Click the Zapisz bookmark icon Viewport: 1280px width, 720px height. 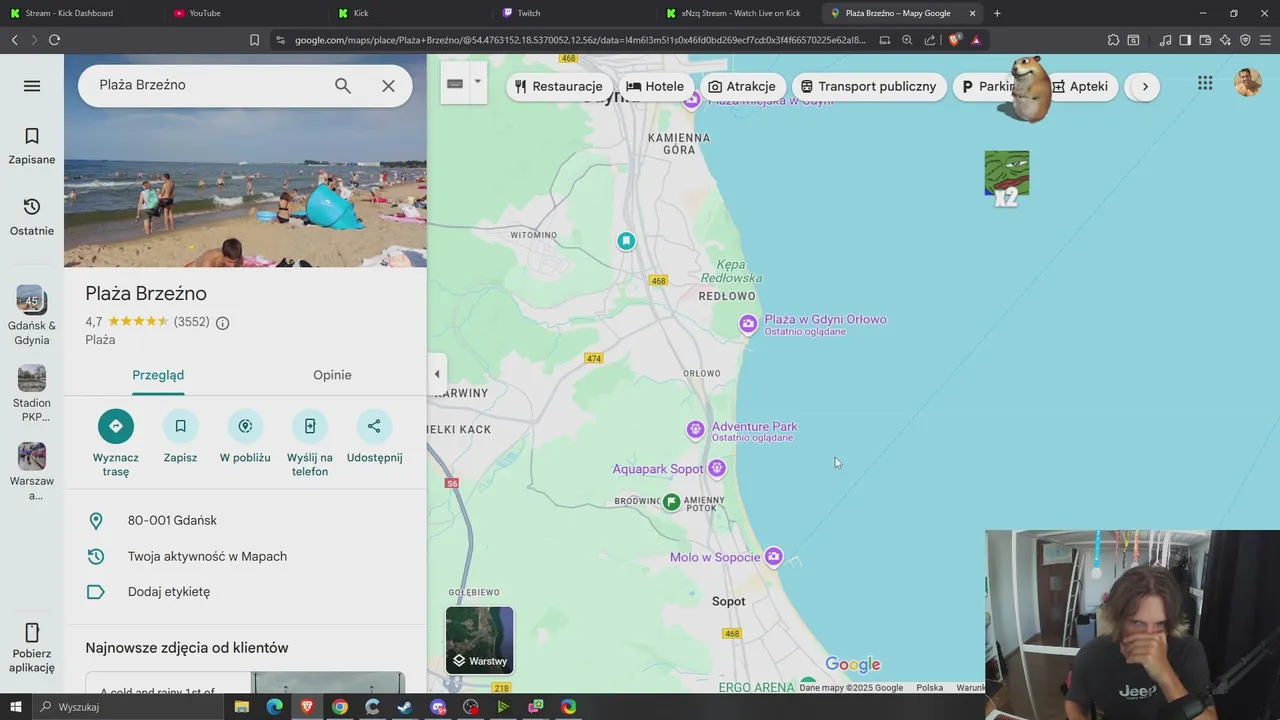coord(180,426)
